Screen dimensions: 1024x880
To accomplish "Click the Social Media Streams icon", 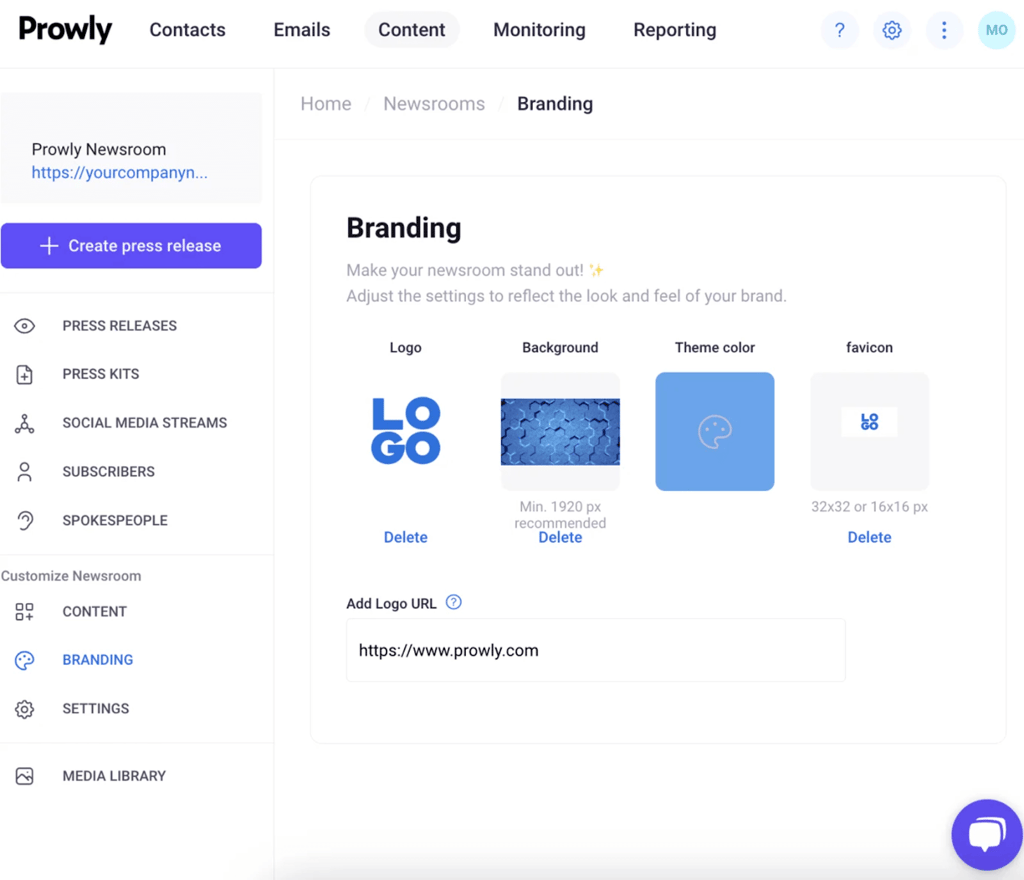I will pyautogui.click(x=25, y=423).
